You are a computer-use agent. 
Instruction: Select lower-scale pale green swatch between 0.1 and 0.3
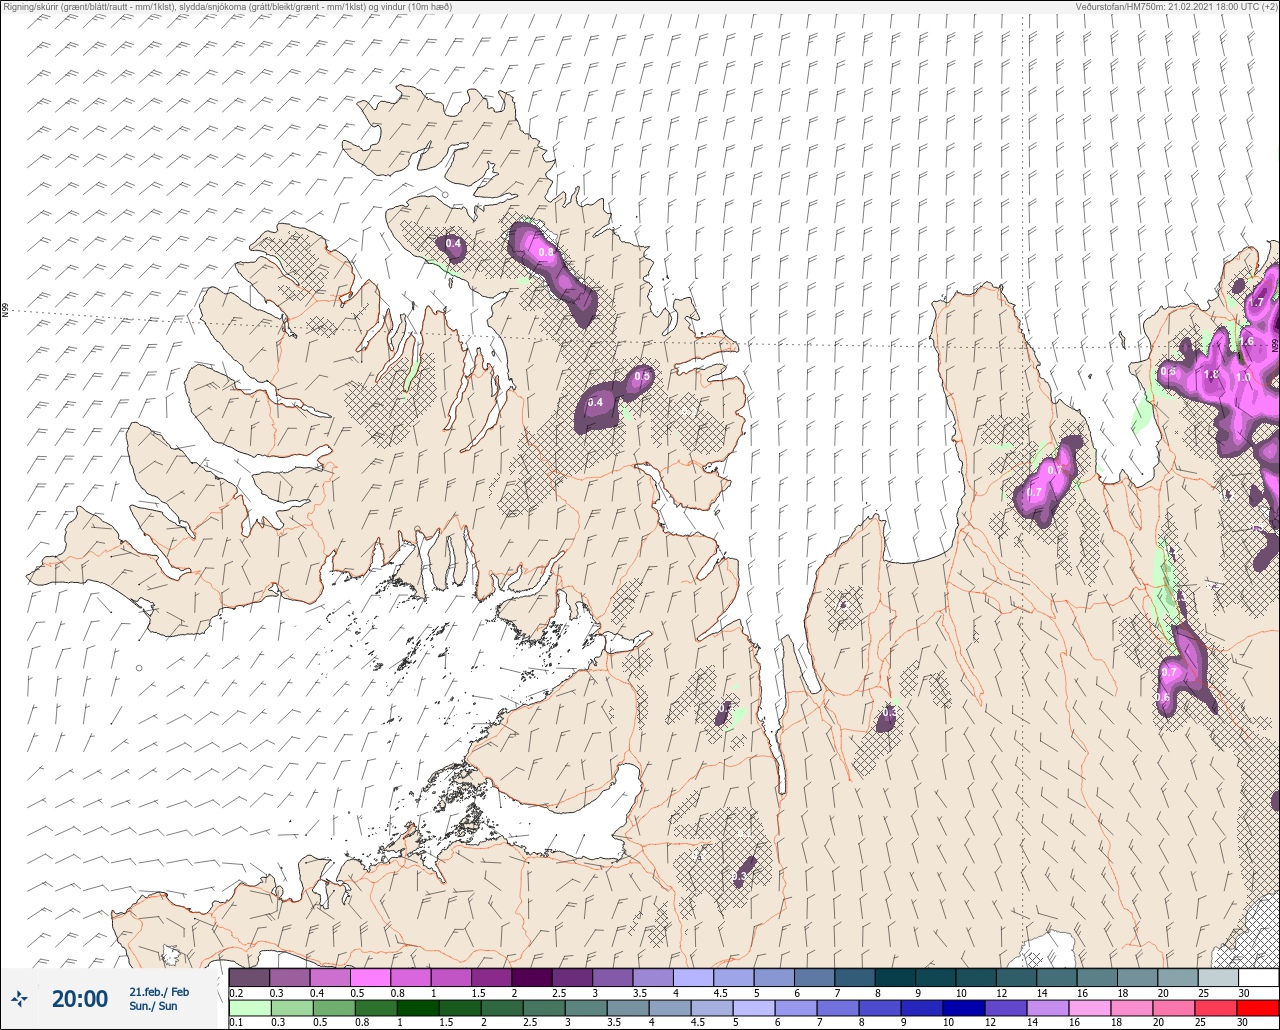pyautogui.click(x=249, y=1008)
